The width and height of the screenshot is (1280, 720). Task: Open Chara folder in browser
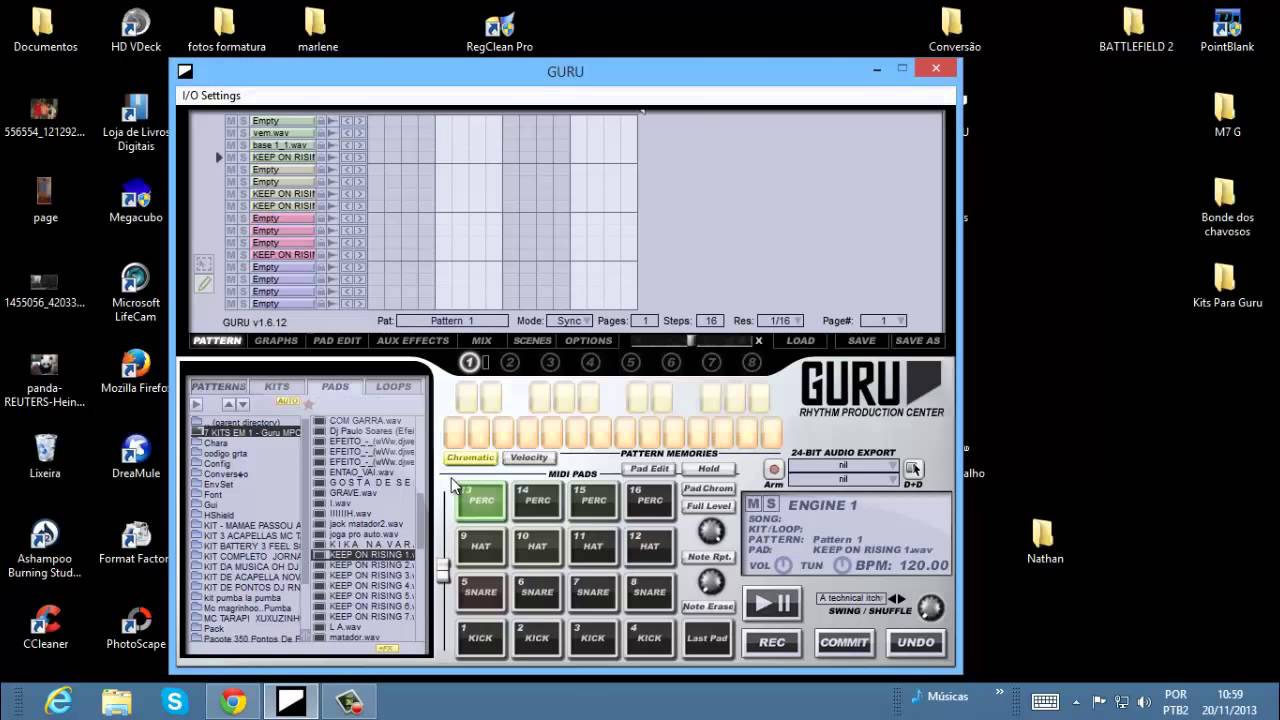(x=216, y=443)
